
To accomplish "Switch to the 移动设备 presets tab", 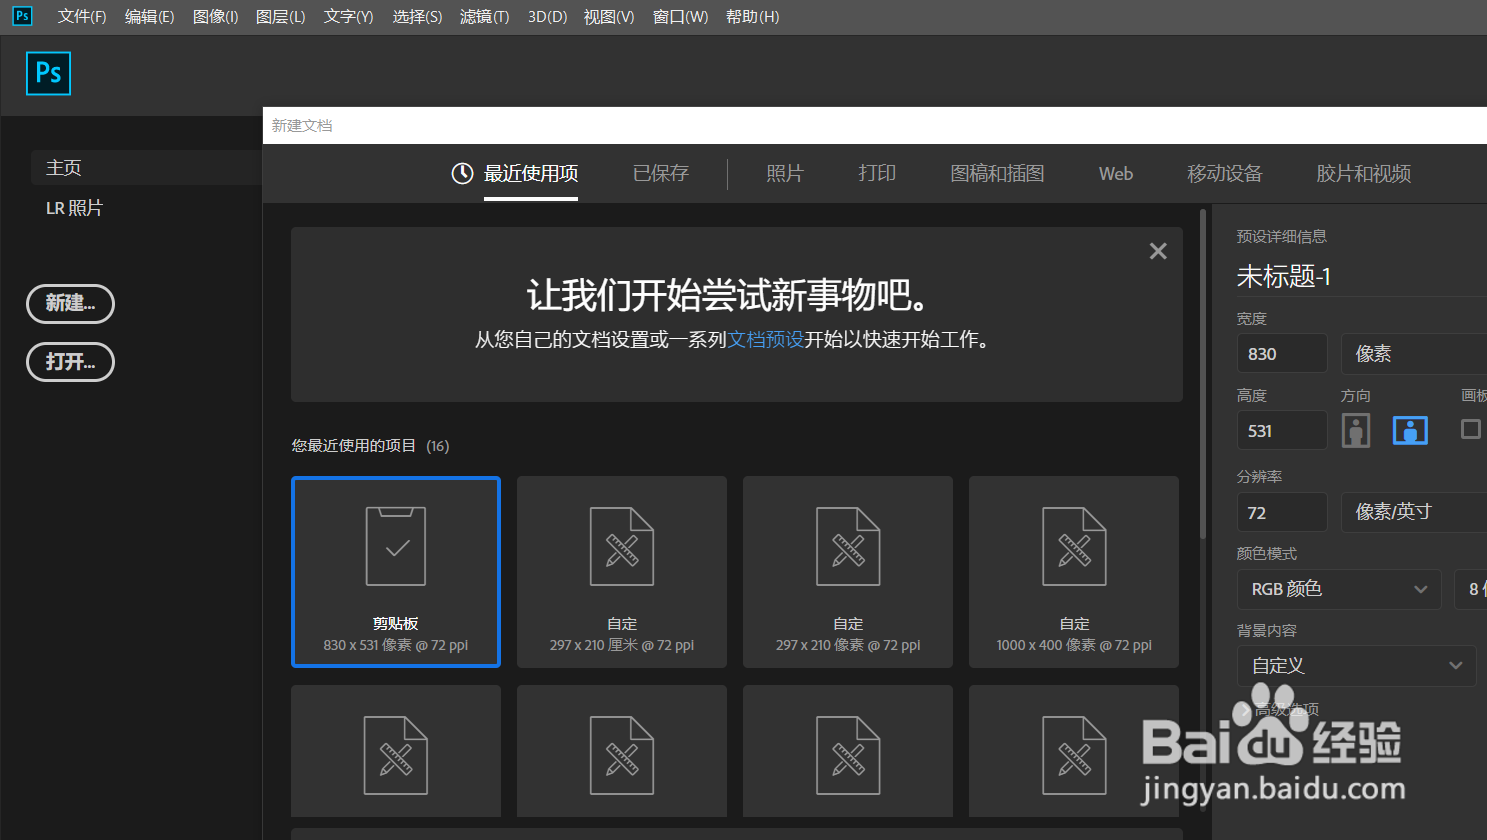I will pyautogui.click(x=1224, y=172).
